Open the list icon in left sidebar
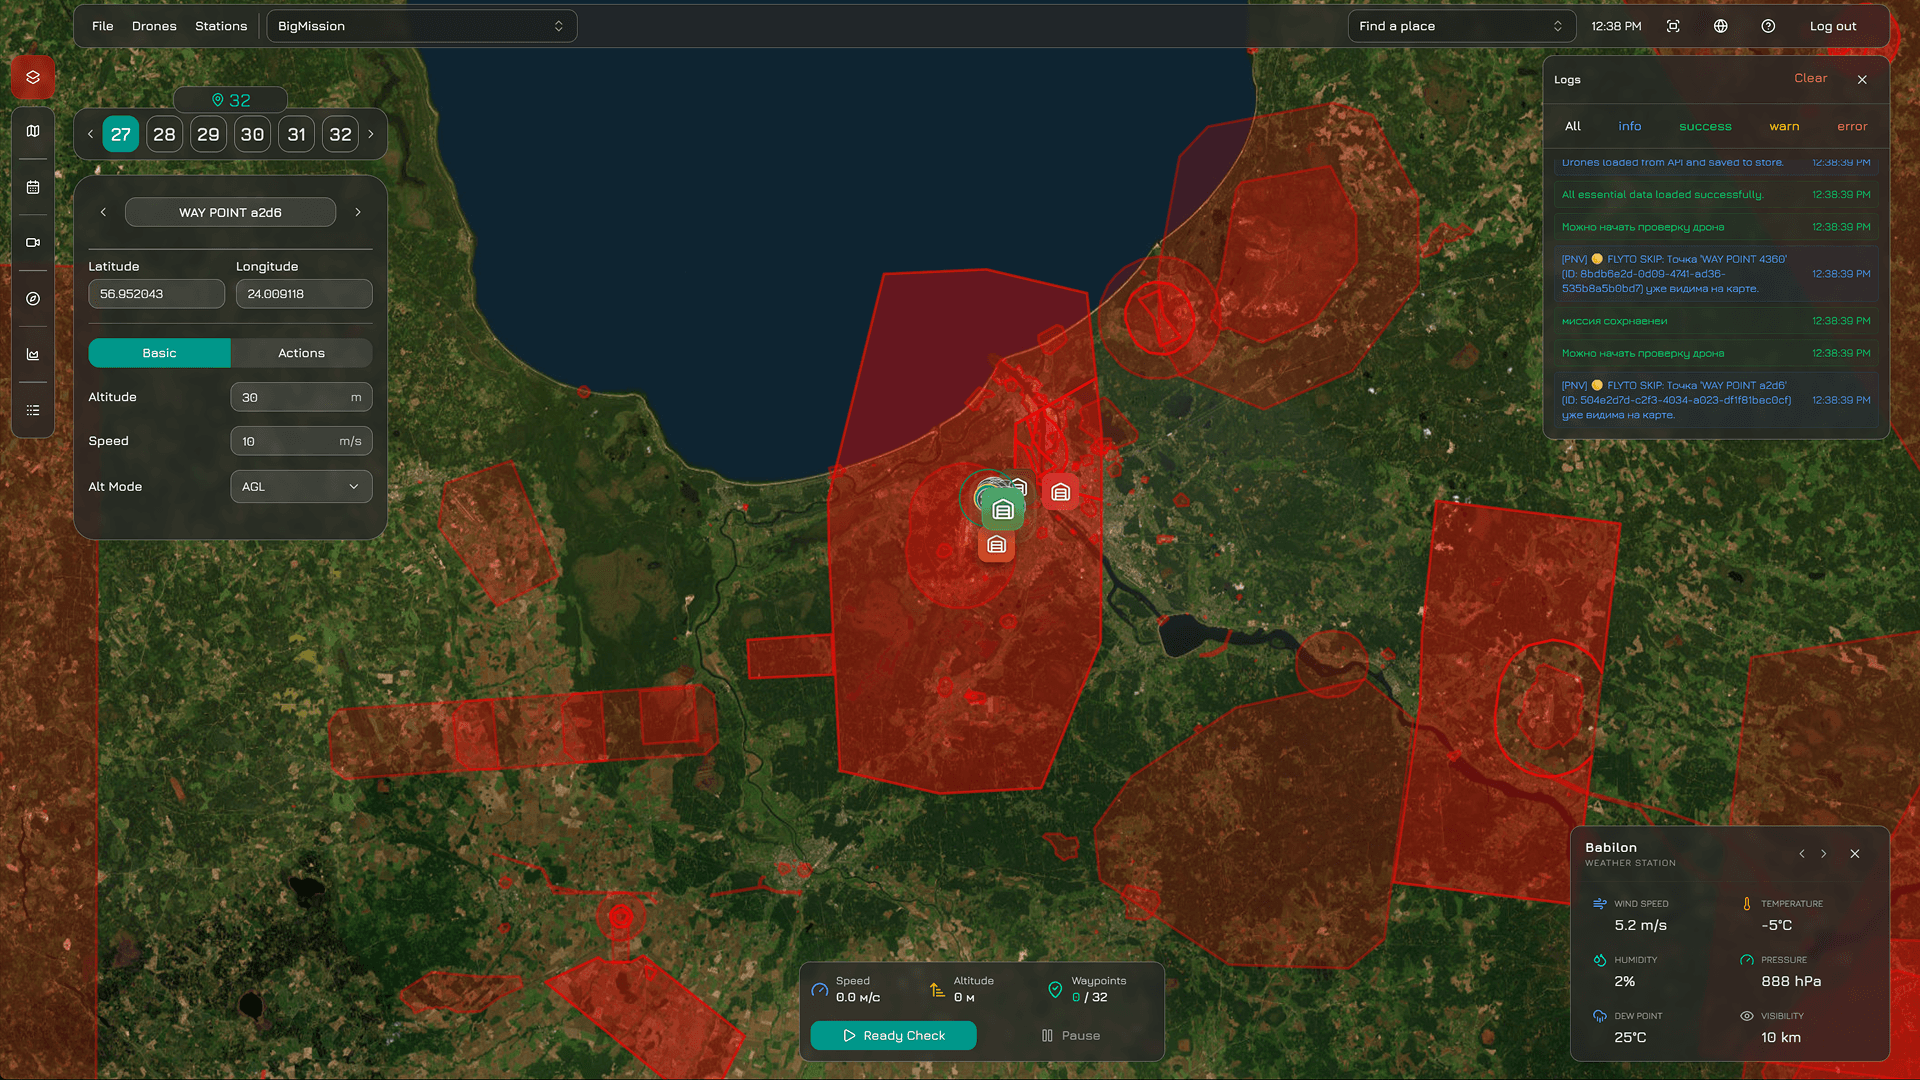Viewport: 1920px width, 1080px height. coord(33,410)
